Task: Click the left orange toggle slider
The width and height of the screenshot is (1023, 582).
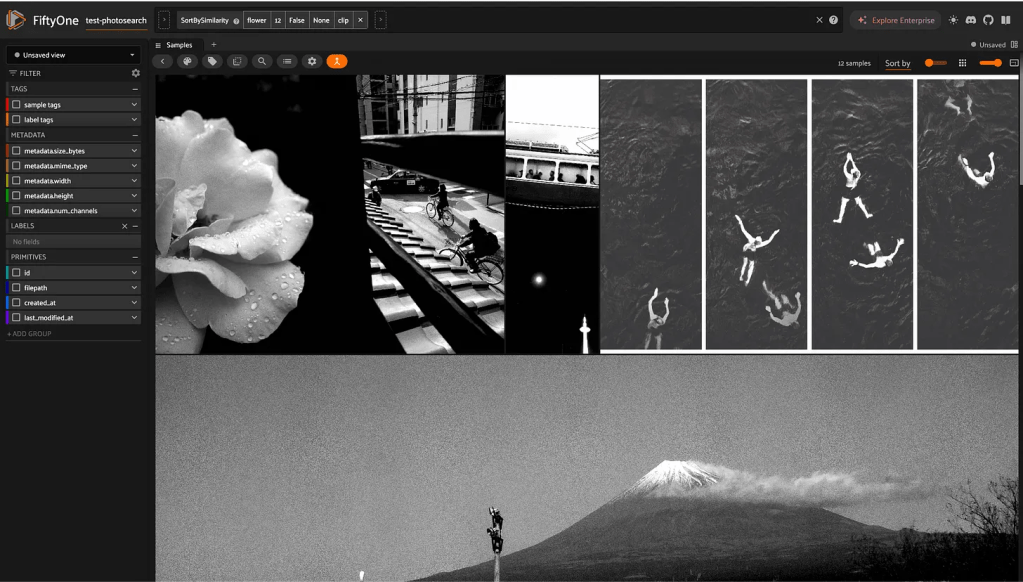Action: click(x=935, y=63)
